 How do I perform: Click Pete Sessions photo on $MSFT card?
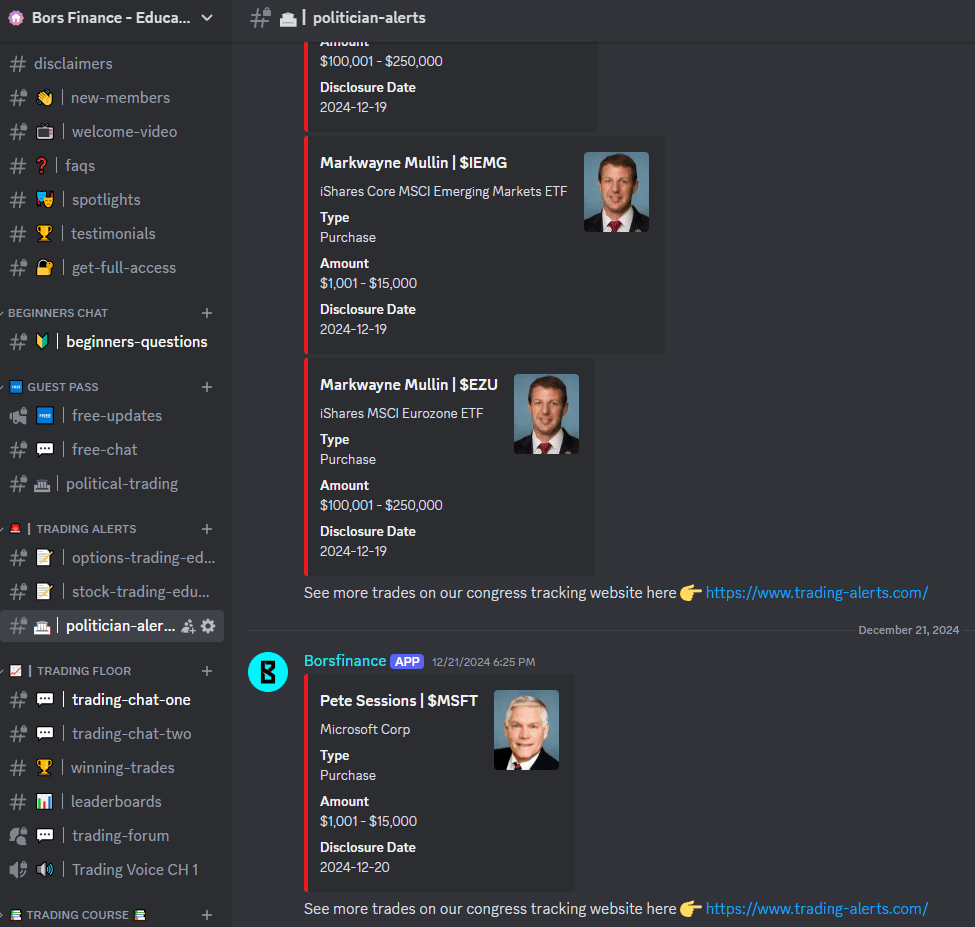tap(526, 730)
